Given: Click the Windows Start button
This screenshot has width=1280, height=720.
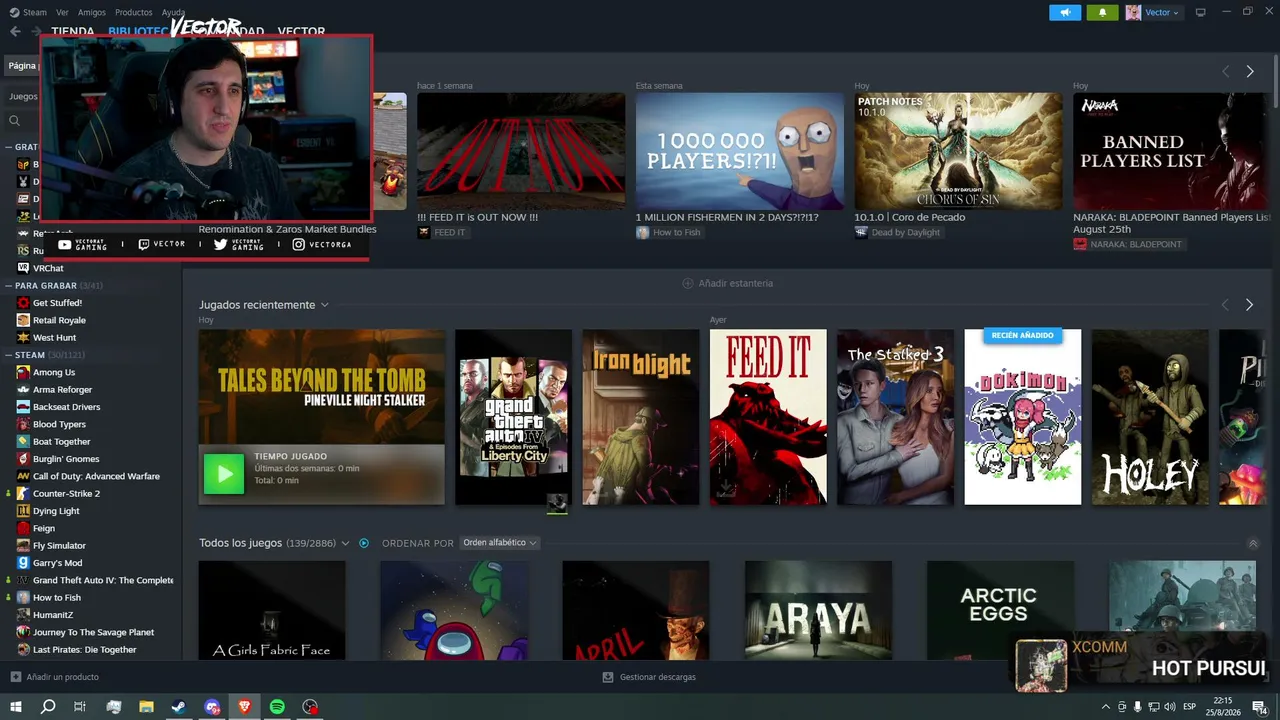Looking at the screenshot, I should (x=15, y=707).
